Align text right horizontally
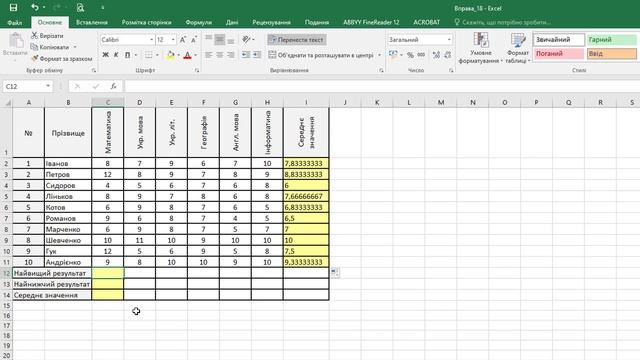The height and width of the screenshot is (360, 640). pos(231,55)
